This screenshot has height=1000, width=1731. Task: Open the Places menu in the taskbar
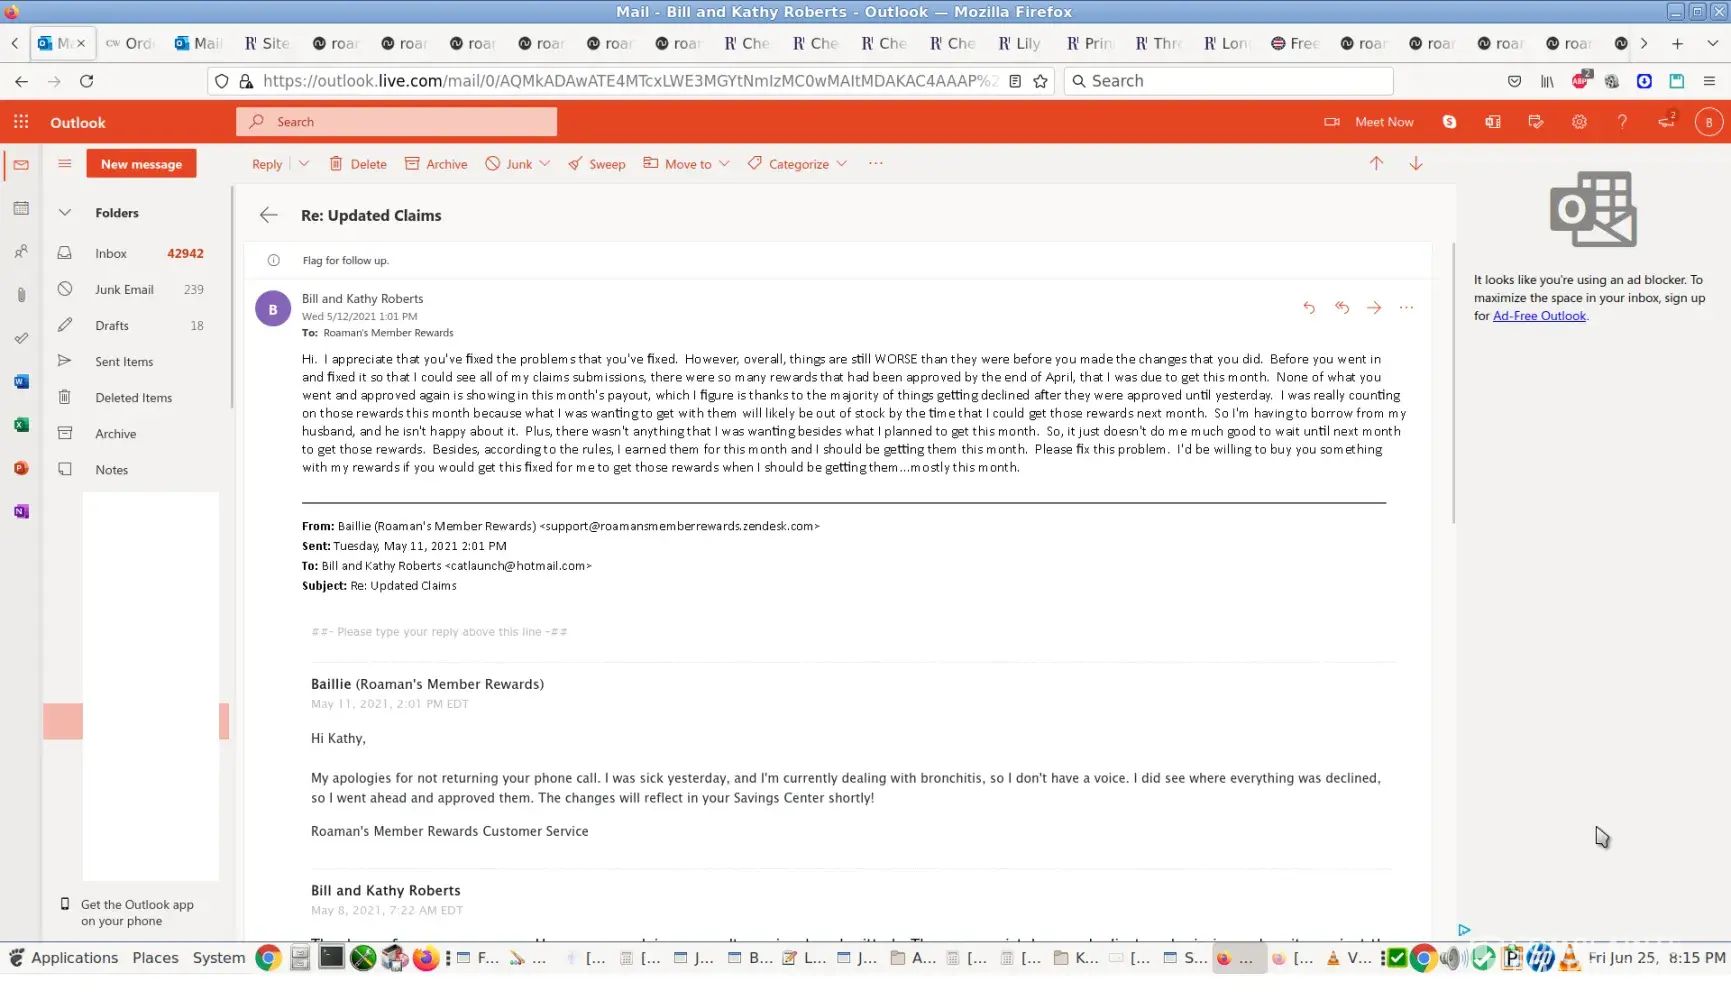click(x=155, y=958)
